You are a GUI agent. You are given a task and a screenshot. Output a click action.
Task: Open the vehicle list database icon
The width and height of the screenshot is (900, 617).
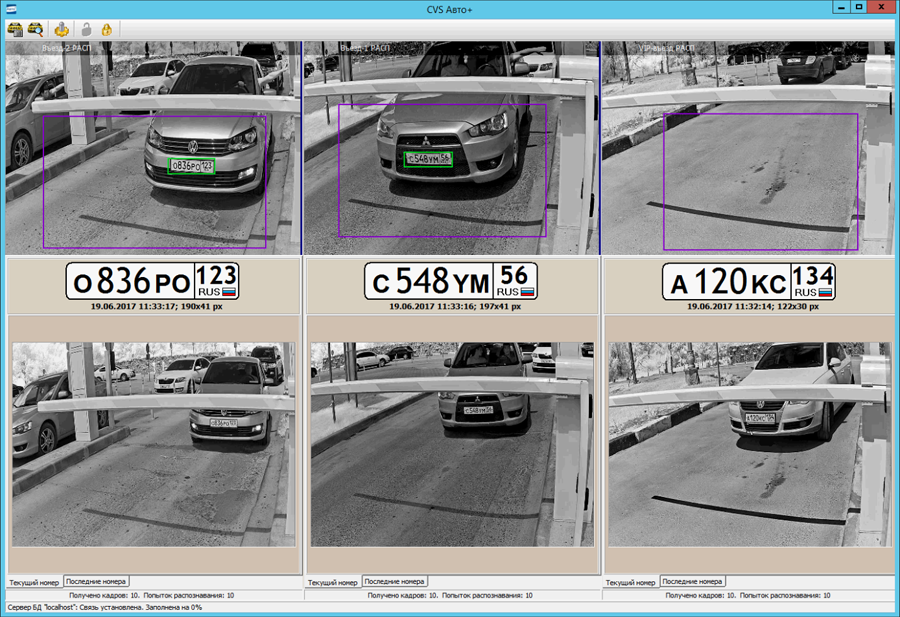point(15,29)
